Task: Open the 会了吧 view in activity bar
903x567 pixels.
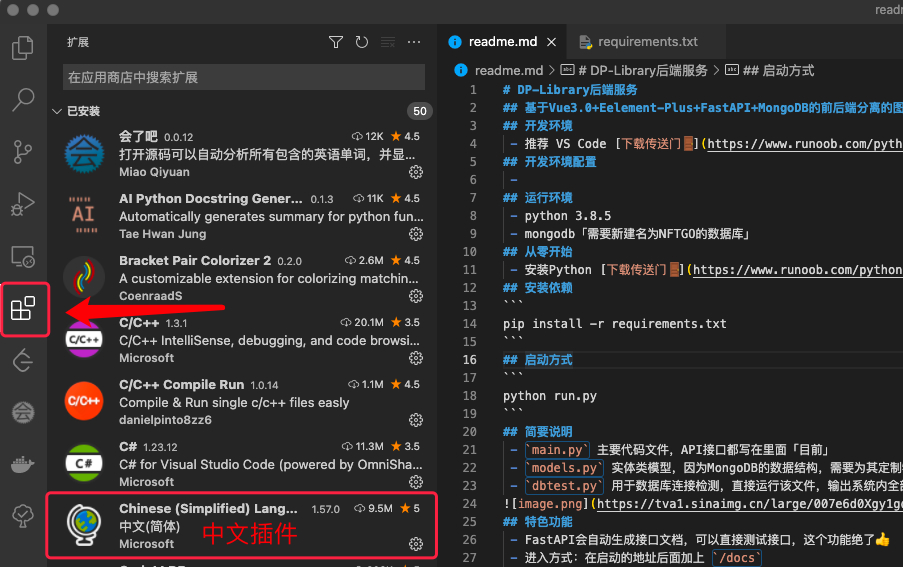Action: 23,412
